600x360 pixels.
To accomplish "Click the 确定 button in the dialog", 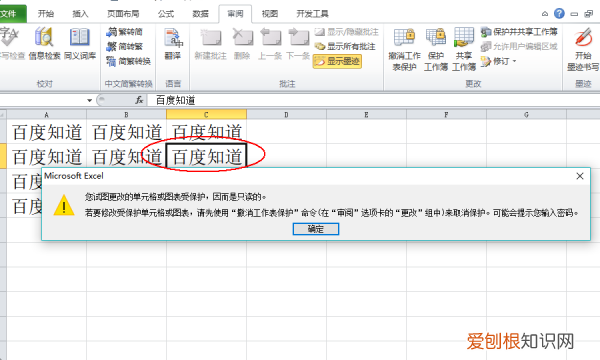I will tap(316, 229).
